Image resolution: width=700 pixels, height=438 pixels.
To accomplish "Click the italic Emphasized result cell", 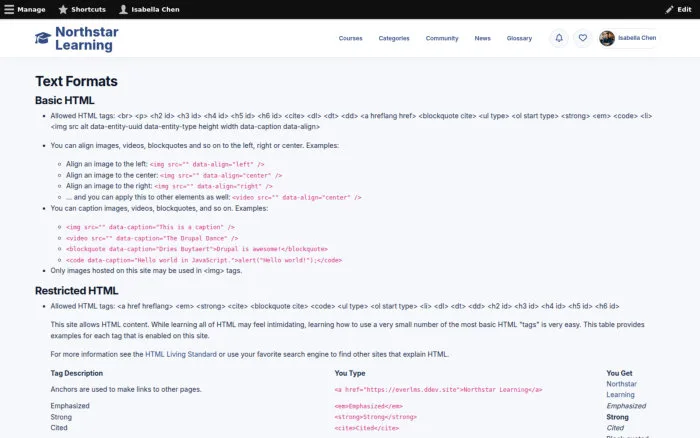I will pos(626,406).
